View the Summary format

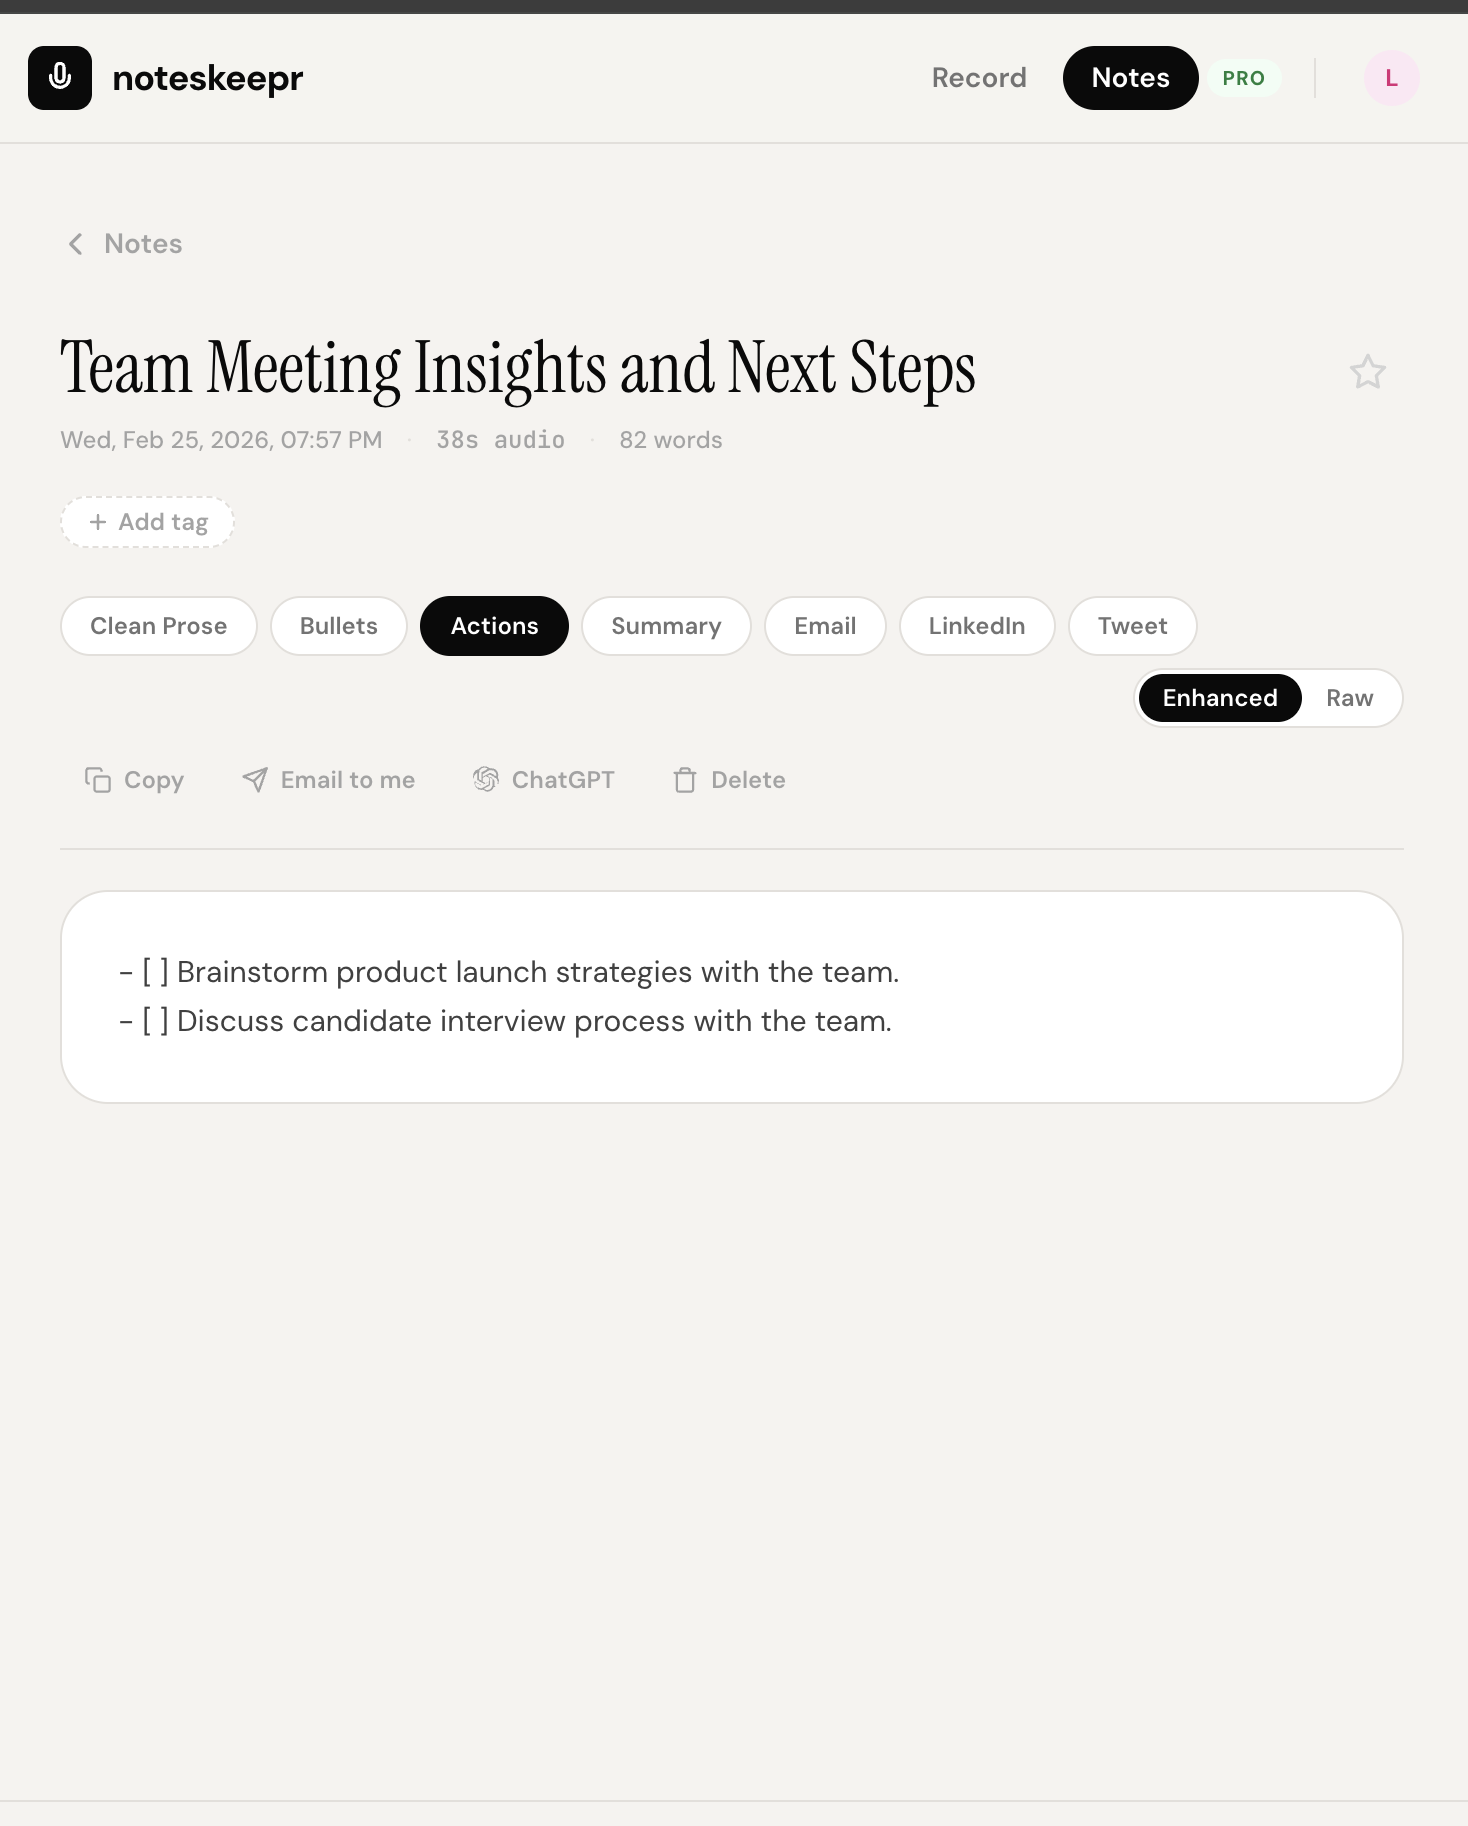(666, 626)
